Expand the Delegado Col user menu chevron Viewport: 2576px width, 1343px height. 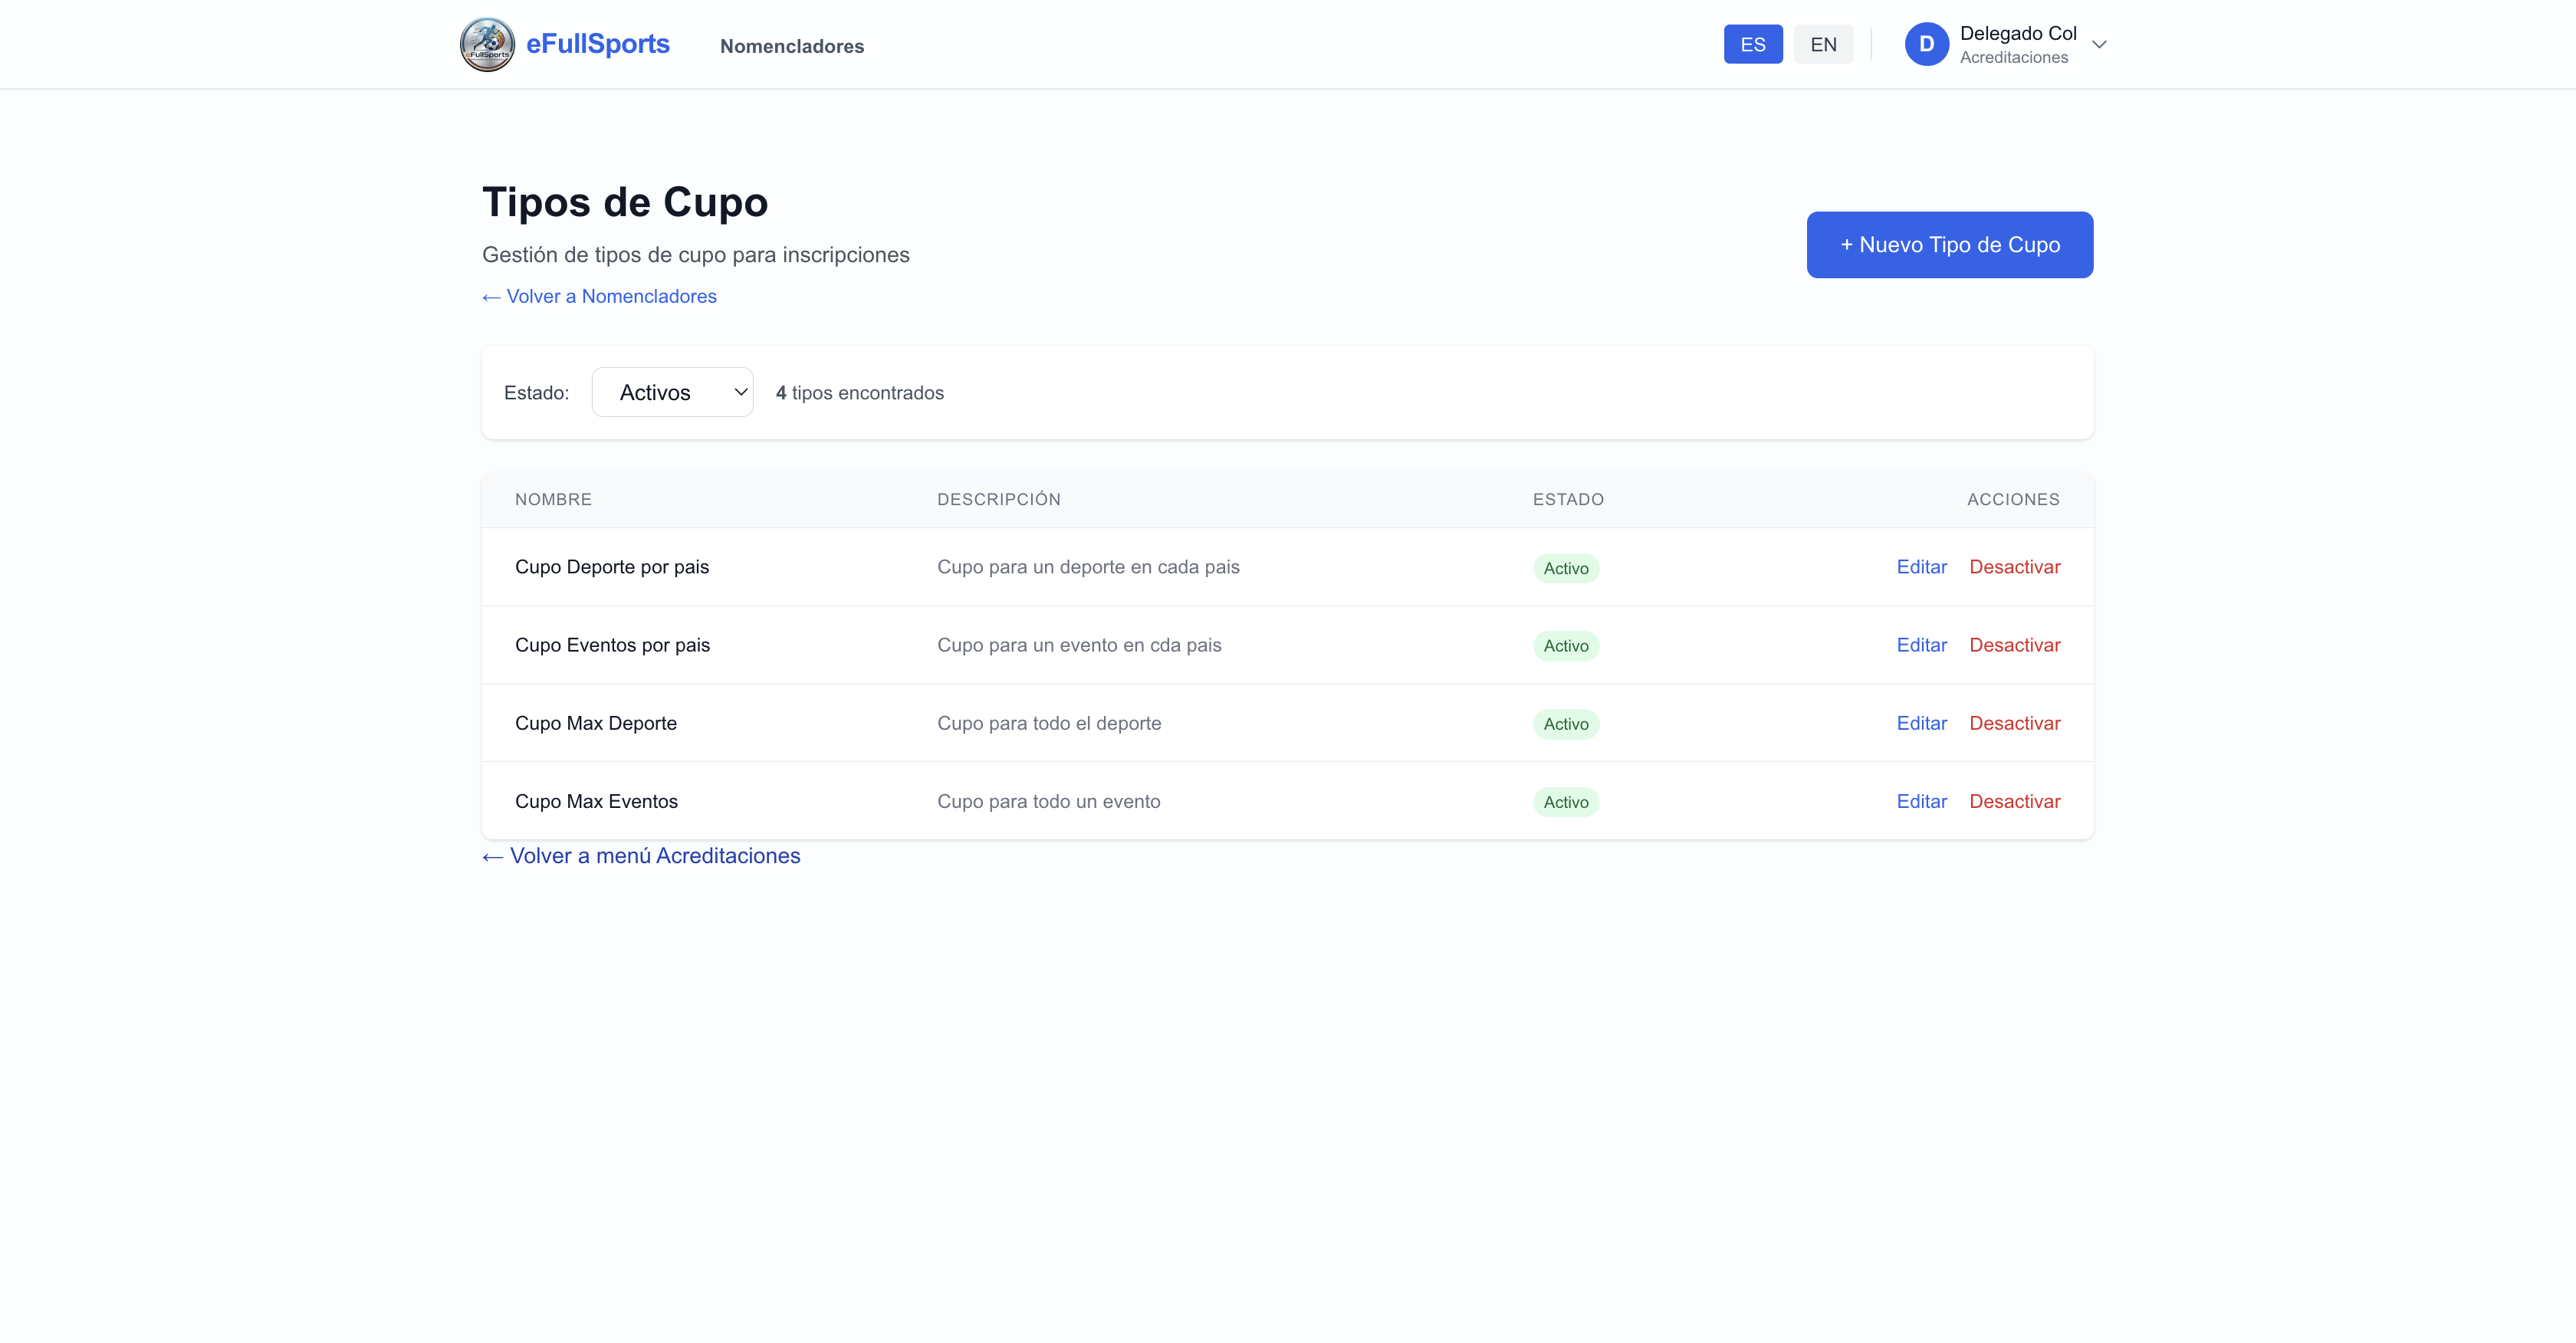2099,44
